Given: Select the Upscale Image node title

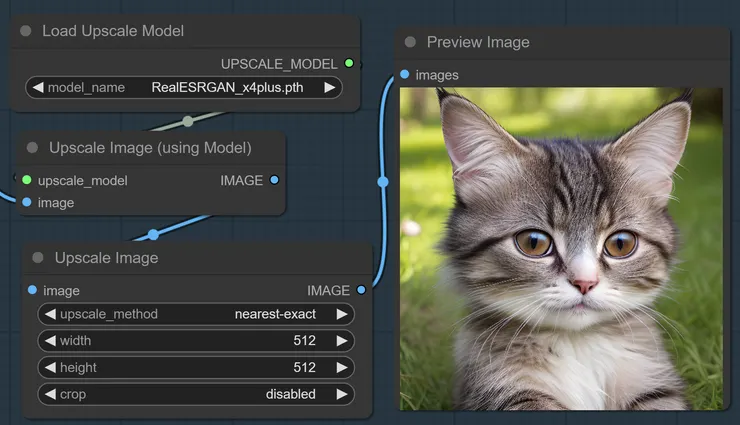Looking at the screenshot, I should (106, 258).
